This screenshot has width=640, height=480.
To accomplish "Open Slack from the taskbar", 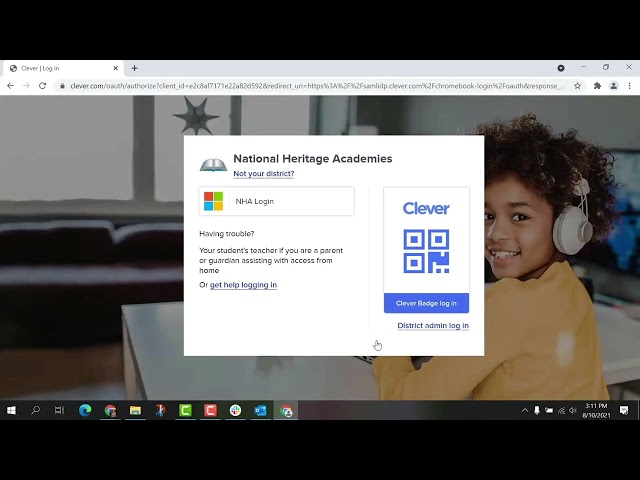I will click(236, 410).
